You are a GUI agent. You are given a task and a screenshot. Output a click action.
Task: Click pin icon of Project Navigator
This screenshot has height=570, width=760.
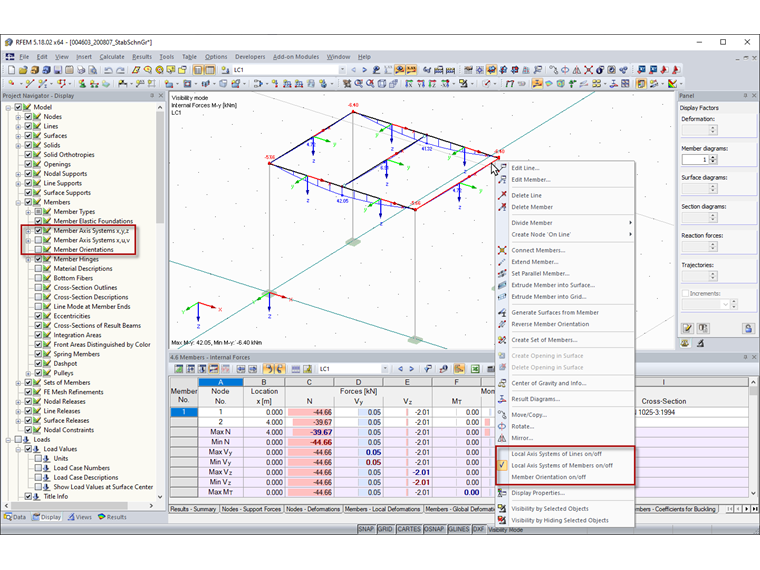(152, 95)
